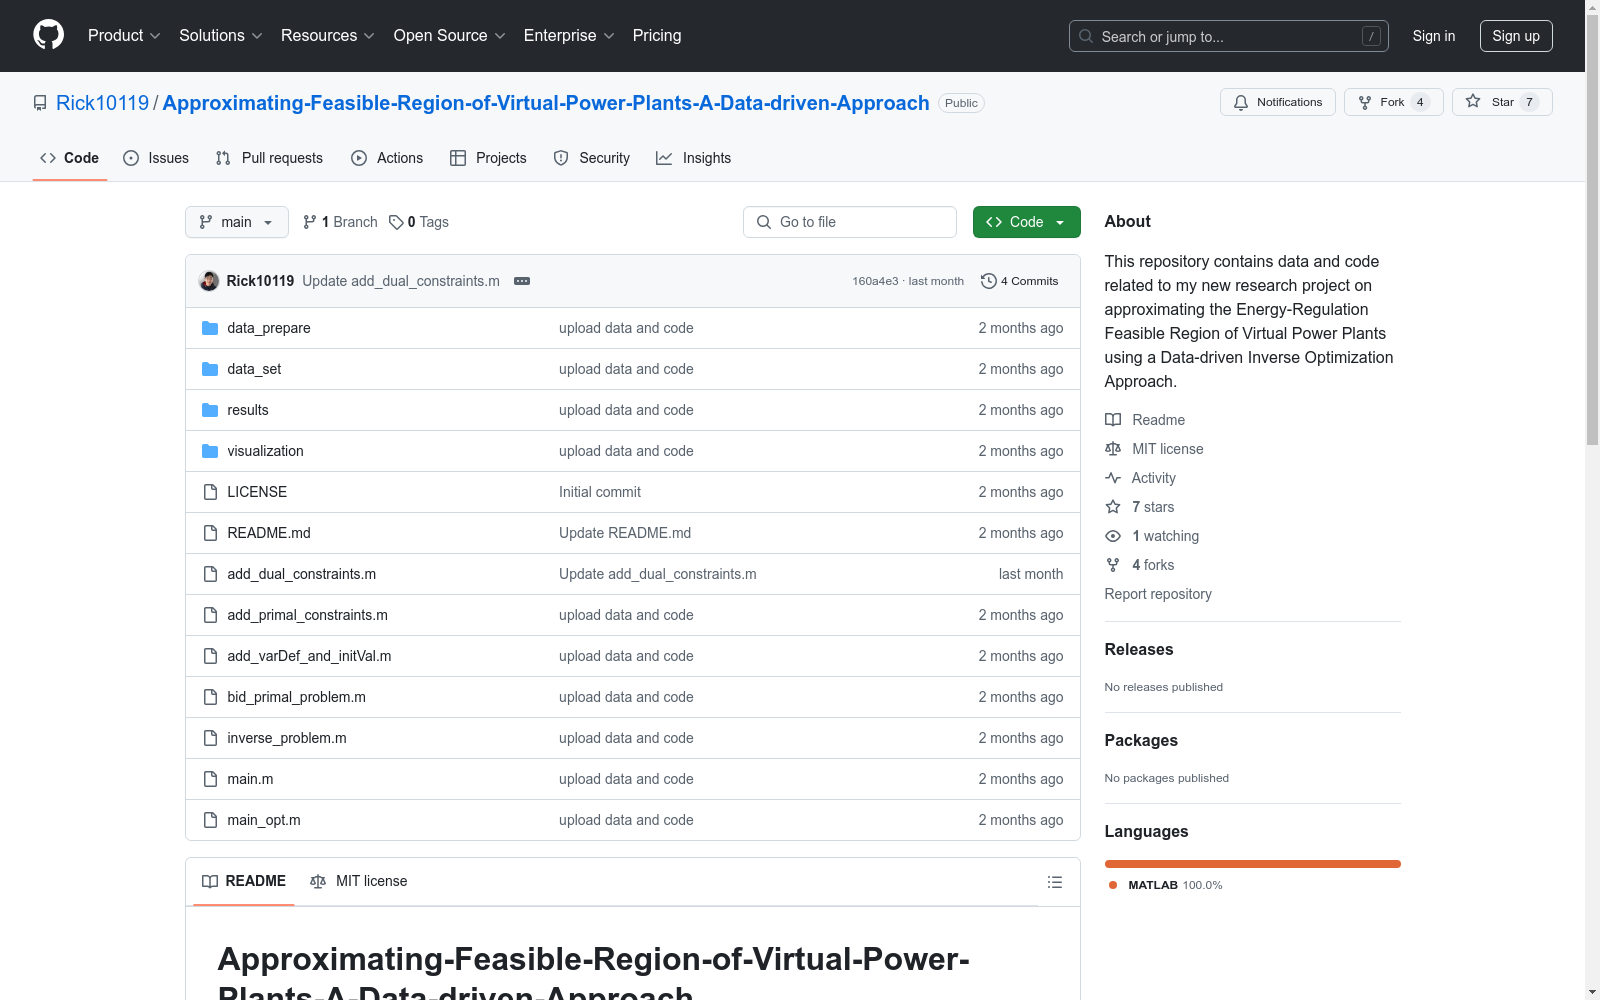
Task: Open main_opt.m file
Action: pos(264,820)
